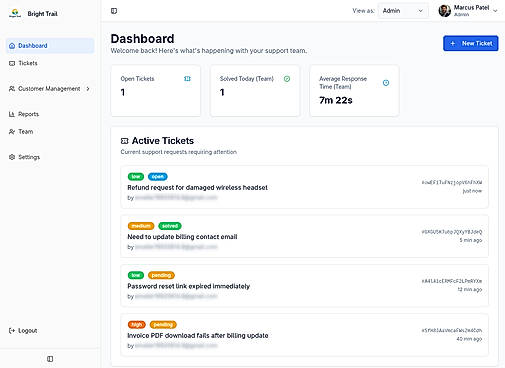This screenshot has width=505, height=368.
Task: Click 'low' badge on refund request ticket
Action: pos(136,177)
